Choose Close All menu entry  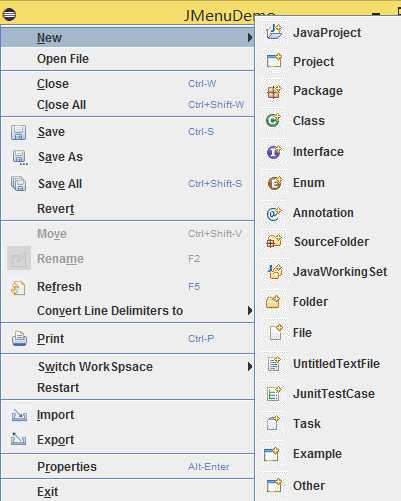pyautogui.click(x=127, y=105)
